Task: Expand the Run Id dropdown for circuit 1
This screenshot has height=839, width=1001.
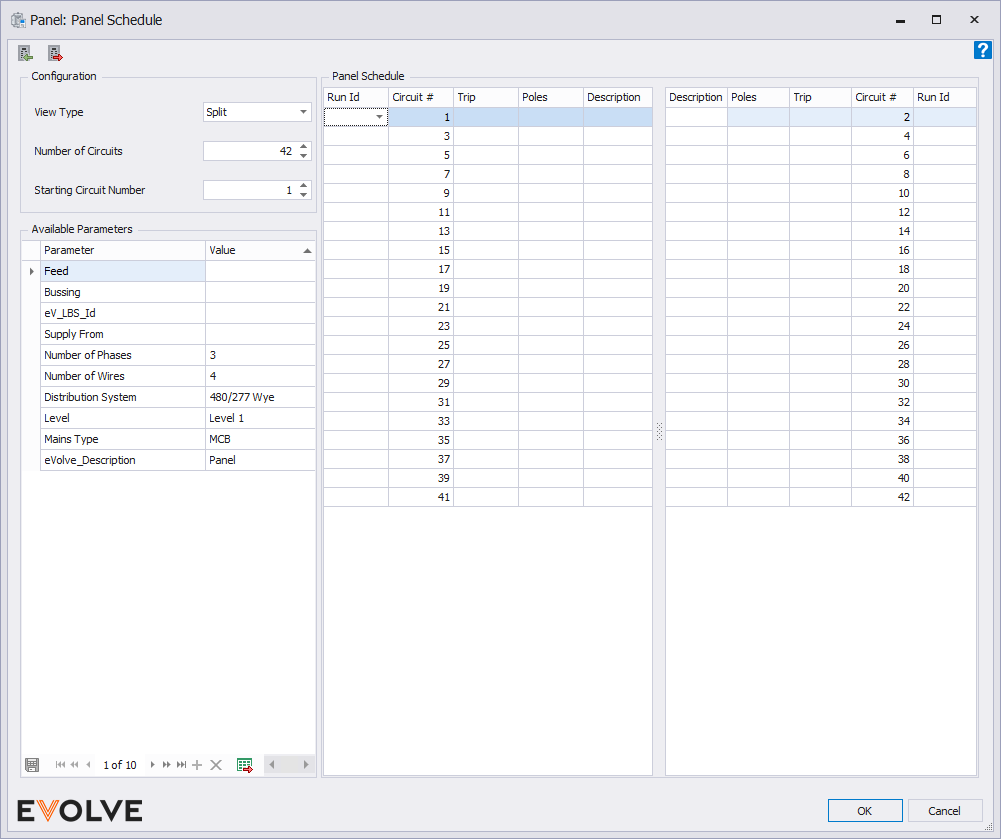Action: pyautogui.click(x=379, y=118)
